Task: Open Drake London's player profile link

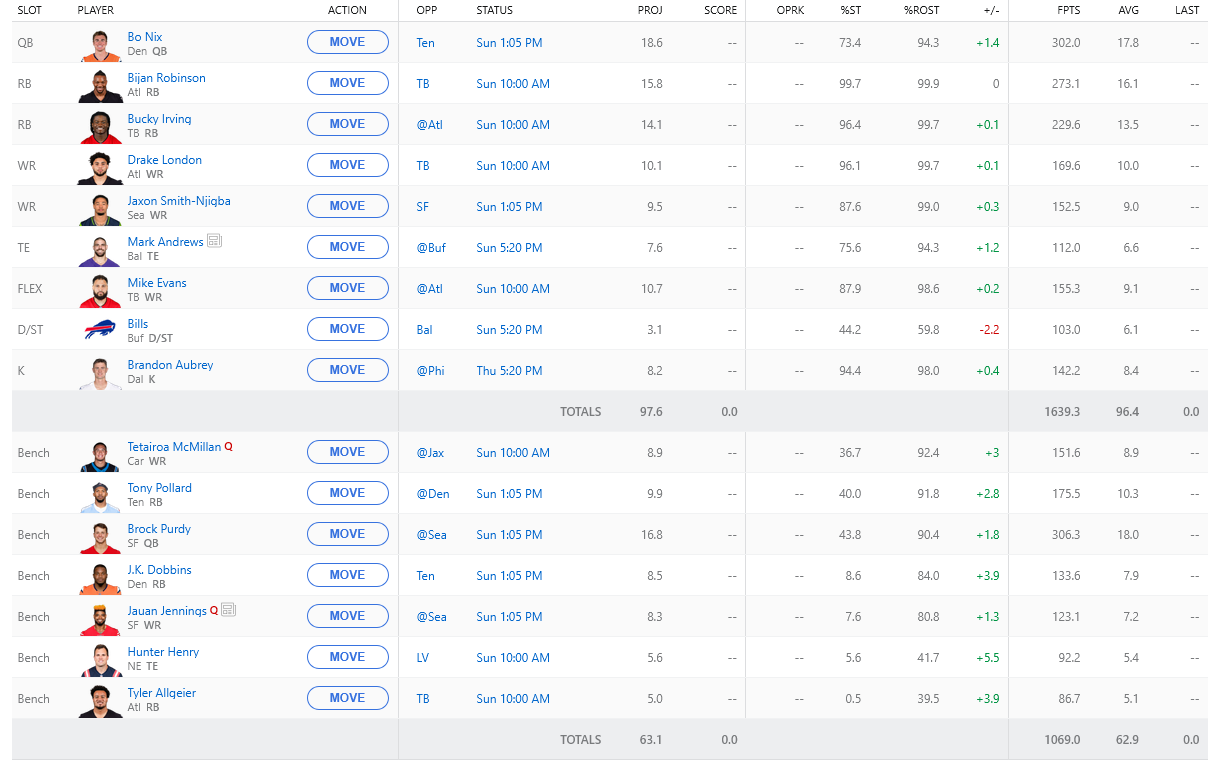Action: point(164,160)
